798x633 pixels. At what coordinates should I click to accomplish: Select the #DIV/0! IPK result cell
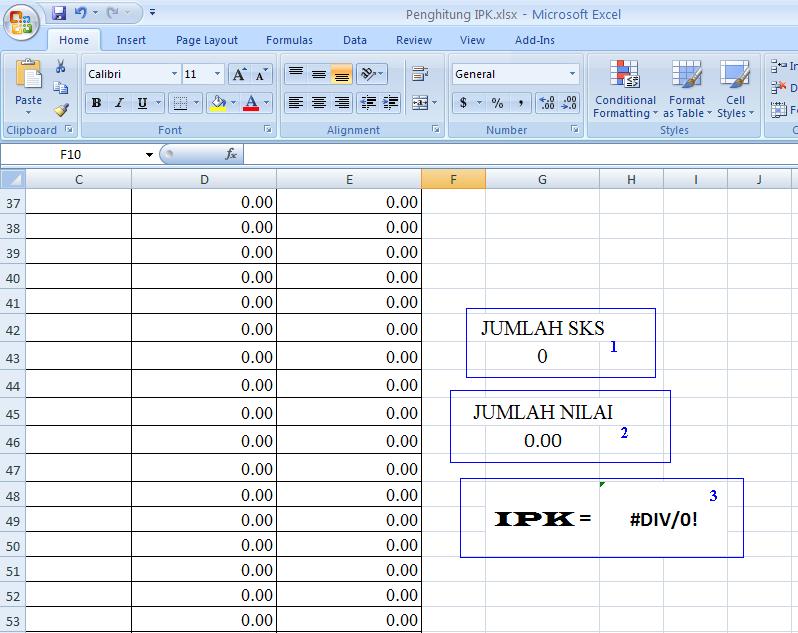point(663,519)
